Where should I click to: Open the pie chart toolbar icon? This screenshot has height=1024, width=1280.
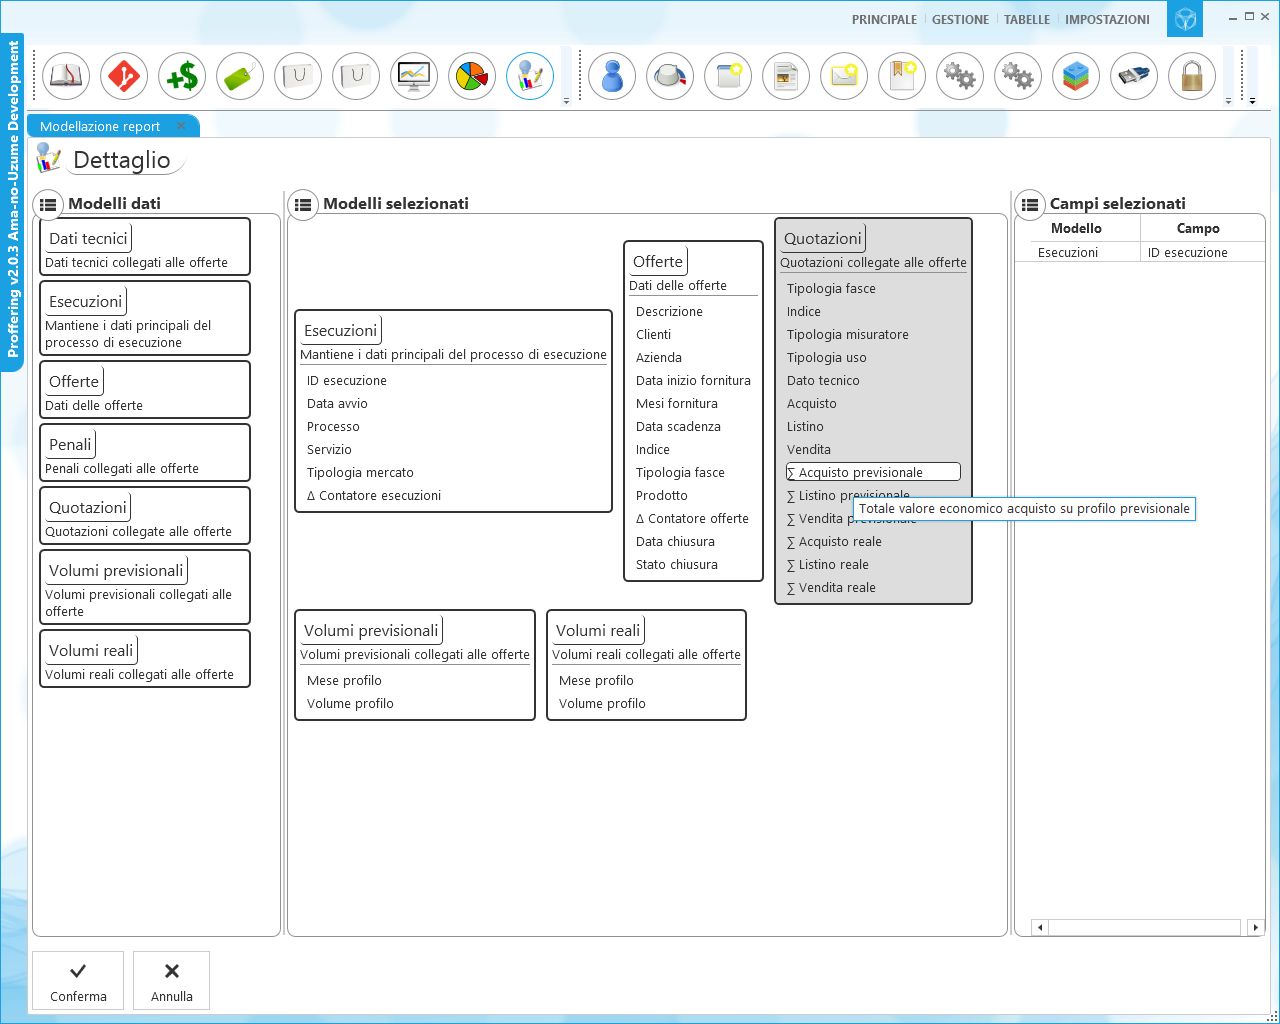pos(472,76)
